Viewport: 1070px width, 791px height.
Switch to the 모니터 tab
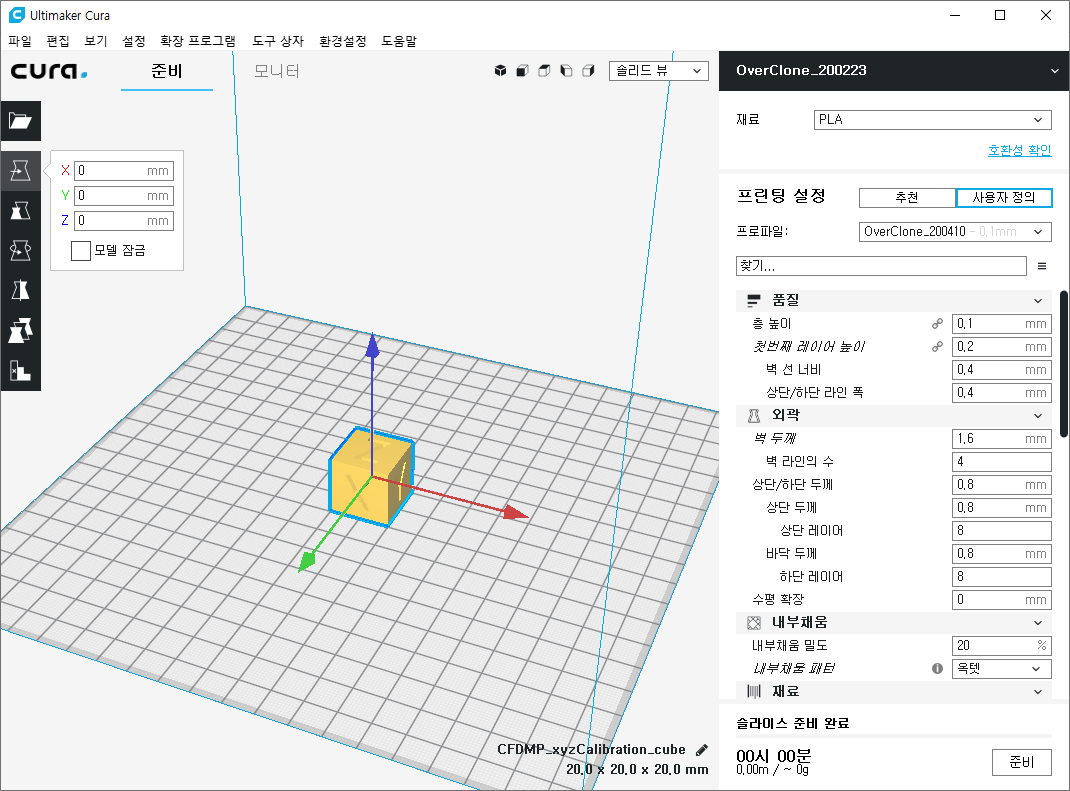pos(276,71)
